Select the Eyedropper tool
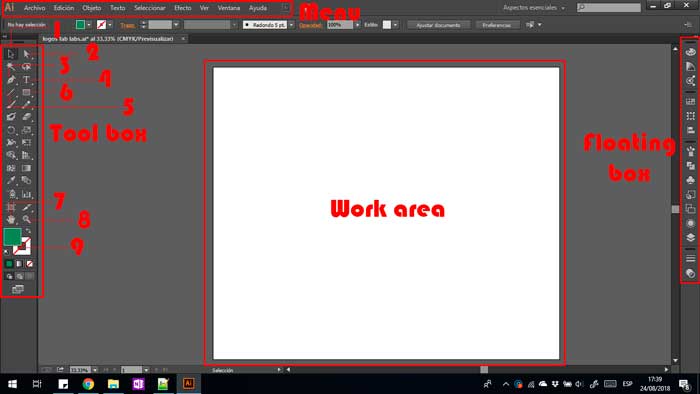The width and height of the screenshot is (700, 394). coord(11,181)
